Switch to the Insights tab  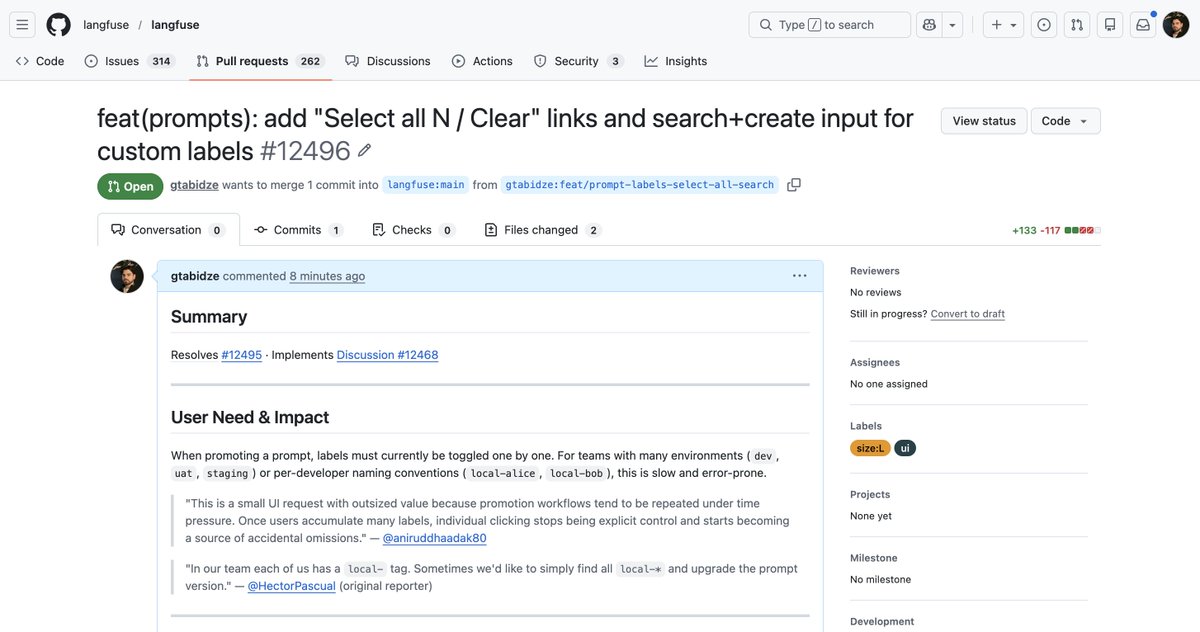tap(676, 61)
